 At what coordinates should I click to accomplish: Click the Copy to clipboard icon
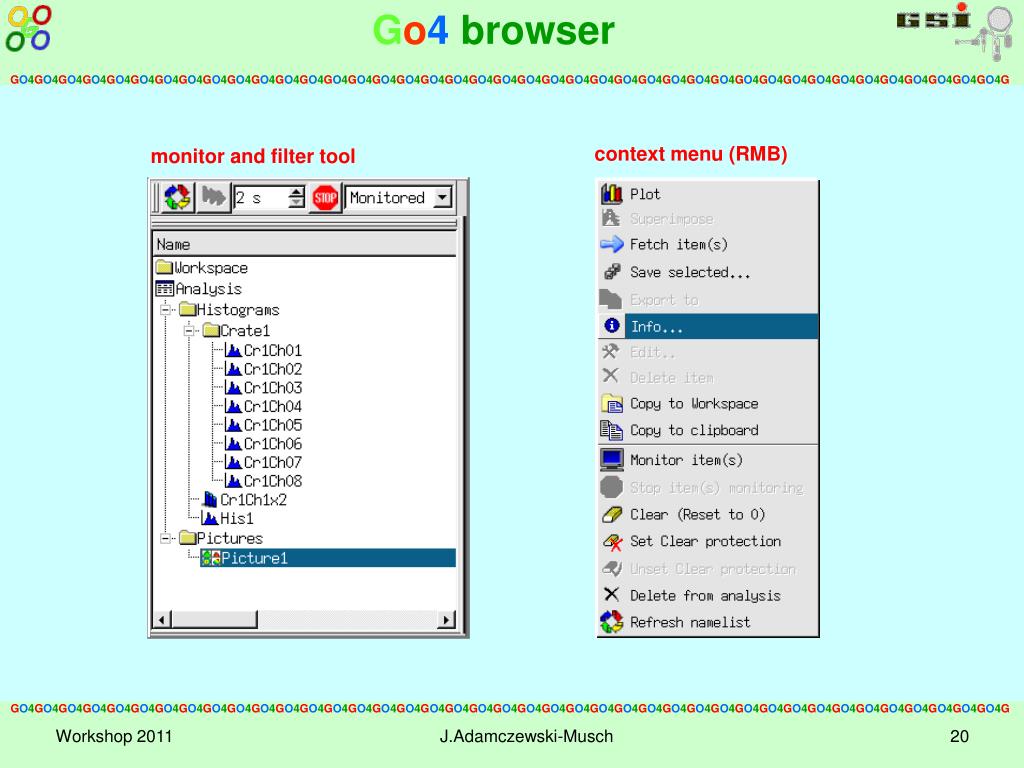[x=612, y=430]
